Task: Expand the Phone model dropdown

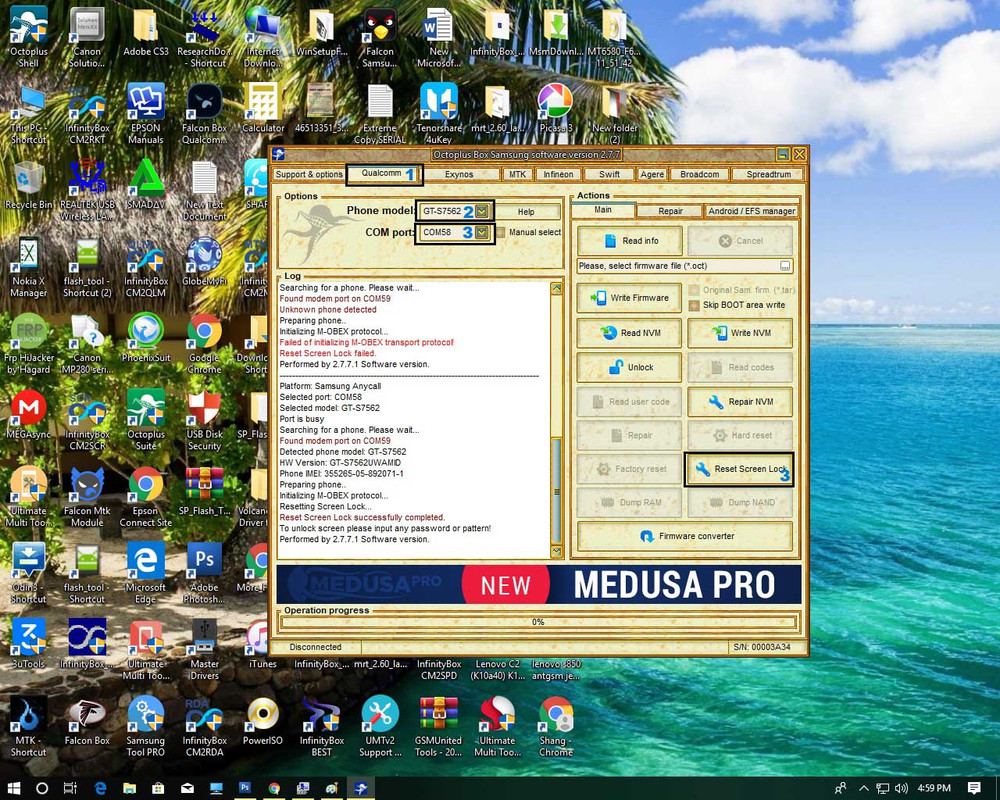Action: tap(482, 211)
